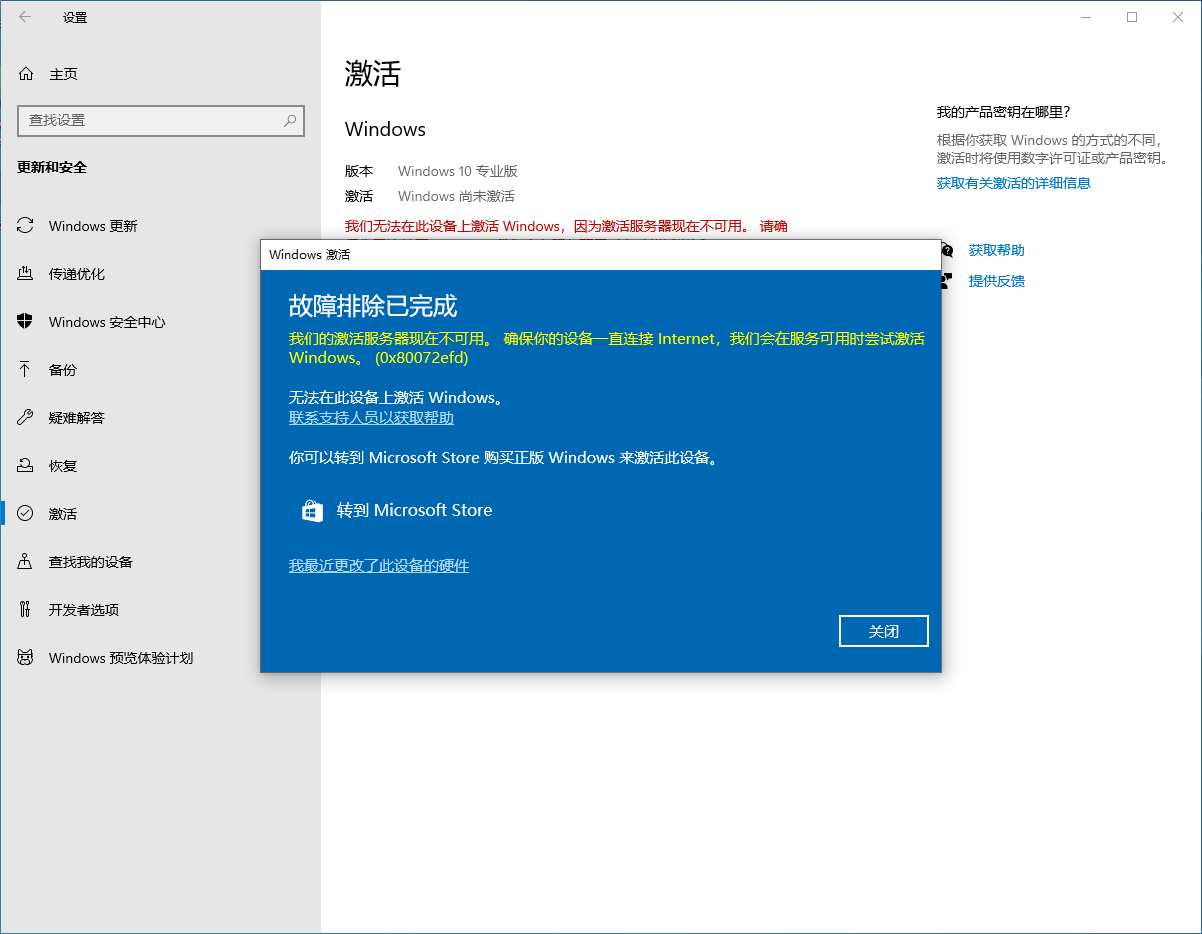Maximize the 设置 window
This screenshot has height=934, width=1202.
tap(1132, 17)
